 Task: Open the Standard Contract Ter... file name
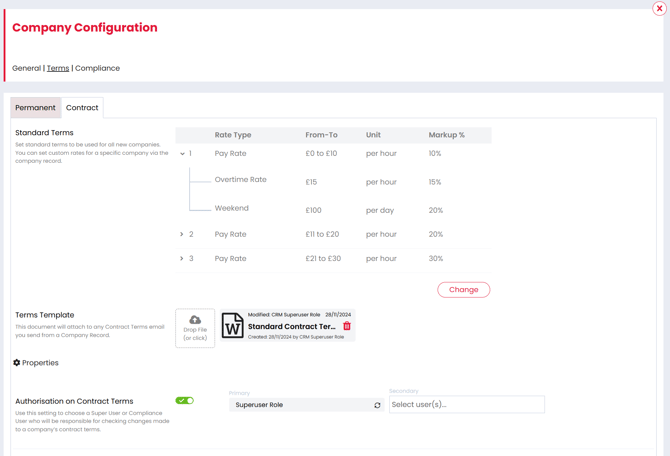coord(292,327)
